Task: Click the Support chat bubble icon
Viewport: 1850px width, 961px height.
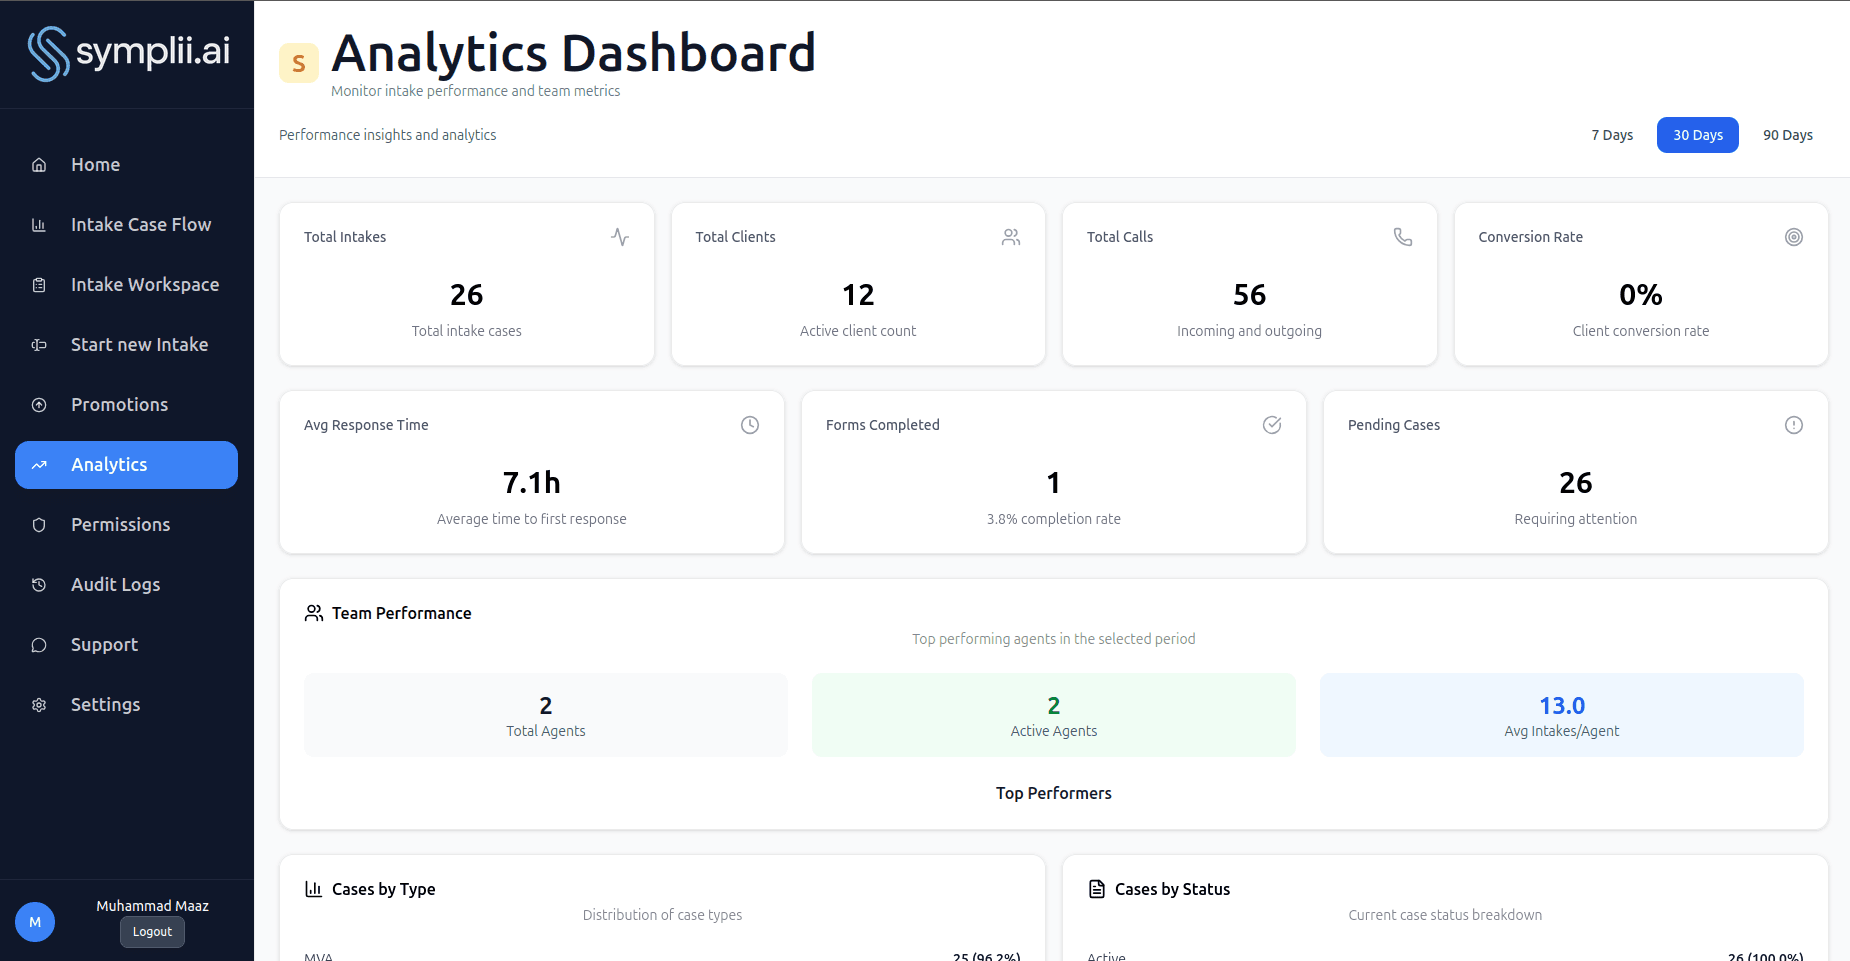Action: click(x=38, y=644)
